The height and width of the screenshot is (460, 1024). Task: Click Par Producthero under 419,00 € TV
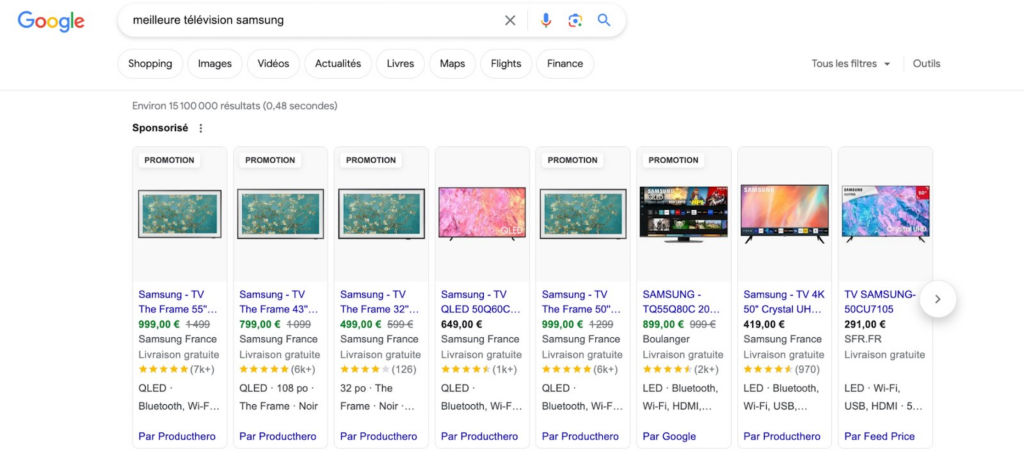click(x=782, y=436)
